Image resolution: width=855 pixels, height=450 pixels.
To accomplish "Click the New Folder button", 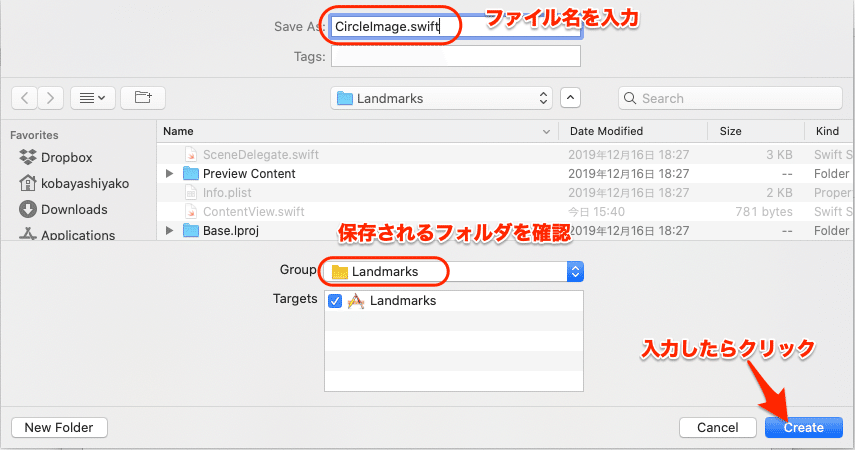I will pyautogui.click(x=59, y=428).
